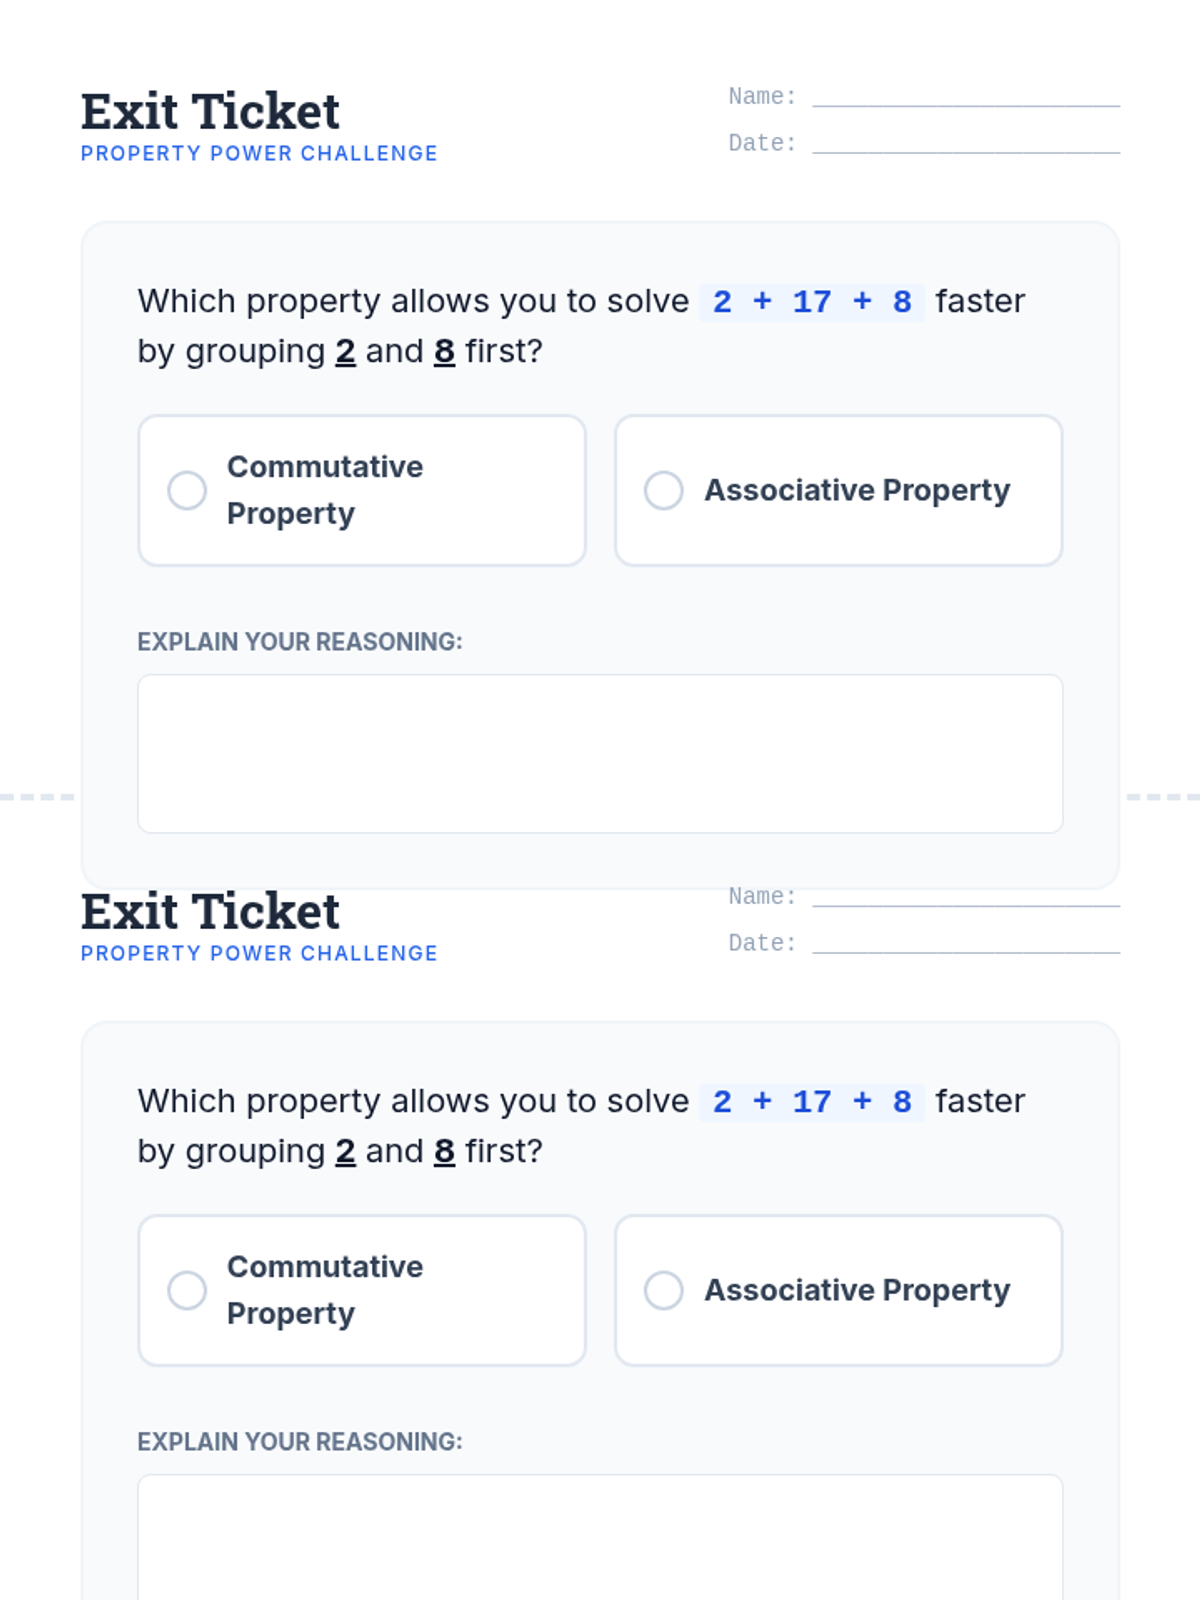Image resolution: width=1200 pixels, height=1600 pixels.
Task: Click the underlined 2 in the second question
Action: pyautogui.click(x=345, y=1151)
